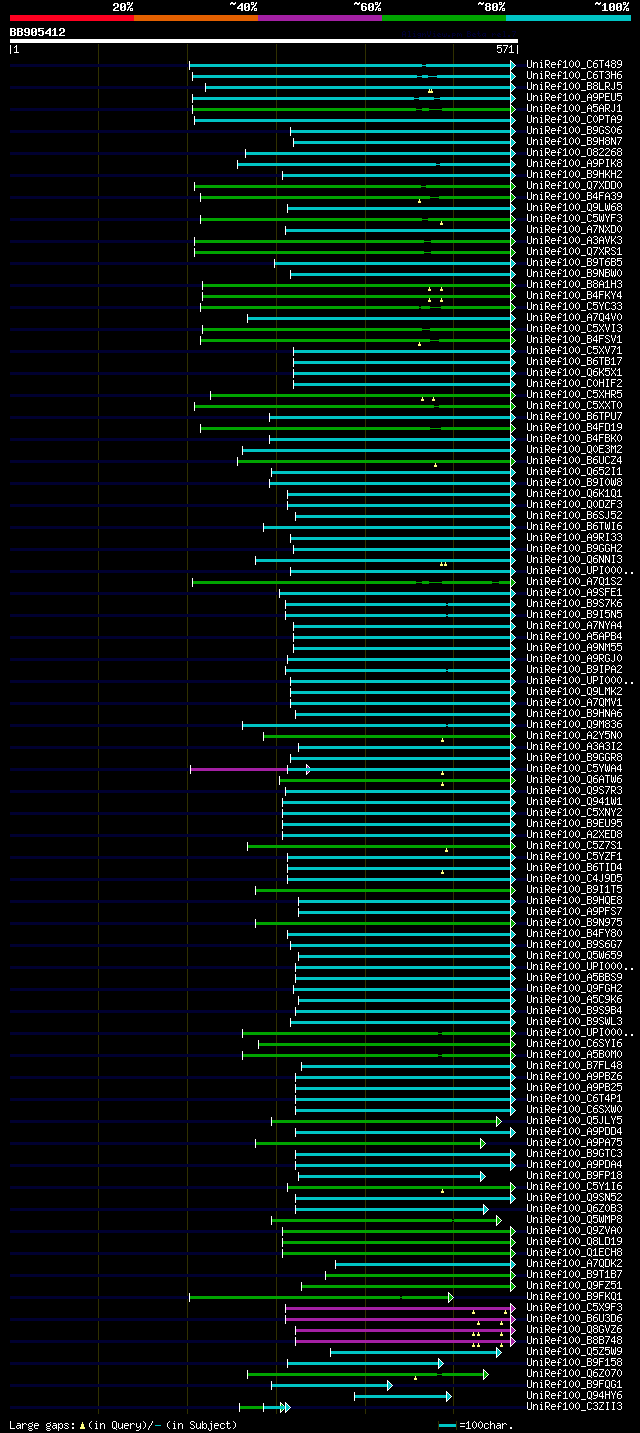Image resolution: width=640 pixels, height=1433 pixels.
Task: Select hit label UniRef100_B9FP18
Action: click(x=574, y=1176)
